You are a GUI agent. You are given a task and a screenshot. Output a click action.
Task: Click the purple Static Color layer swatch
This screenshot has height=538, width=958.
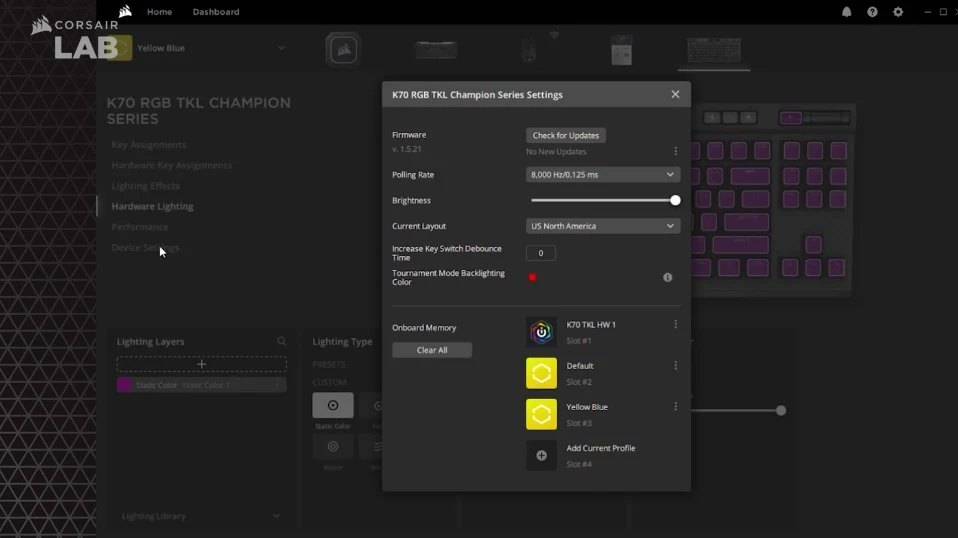[x=124, y=385]
